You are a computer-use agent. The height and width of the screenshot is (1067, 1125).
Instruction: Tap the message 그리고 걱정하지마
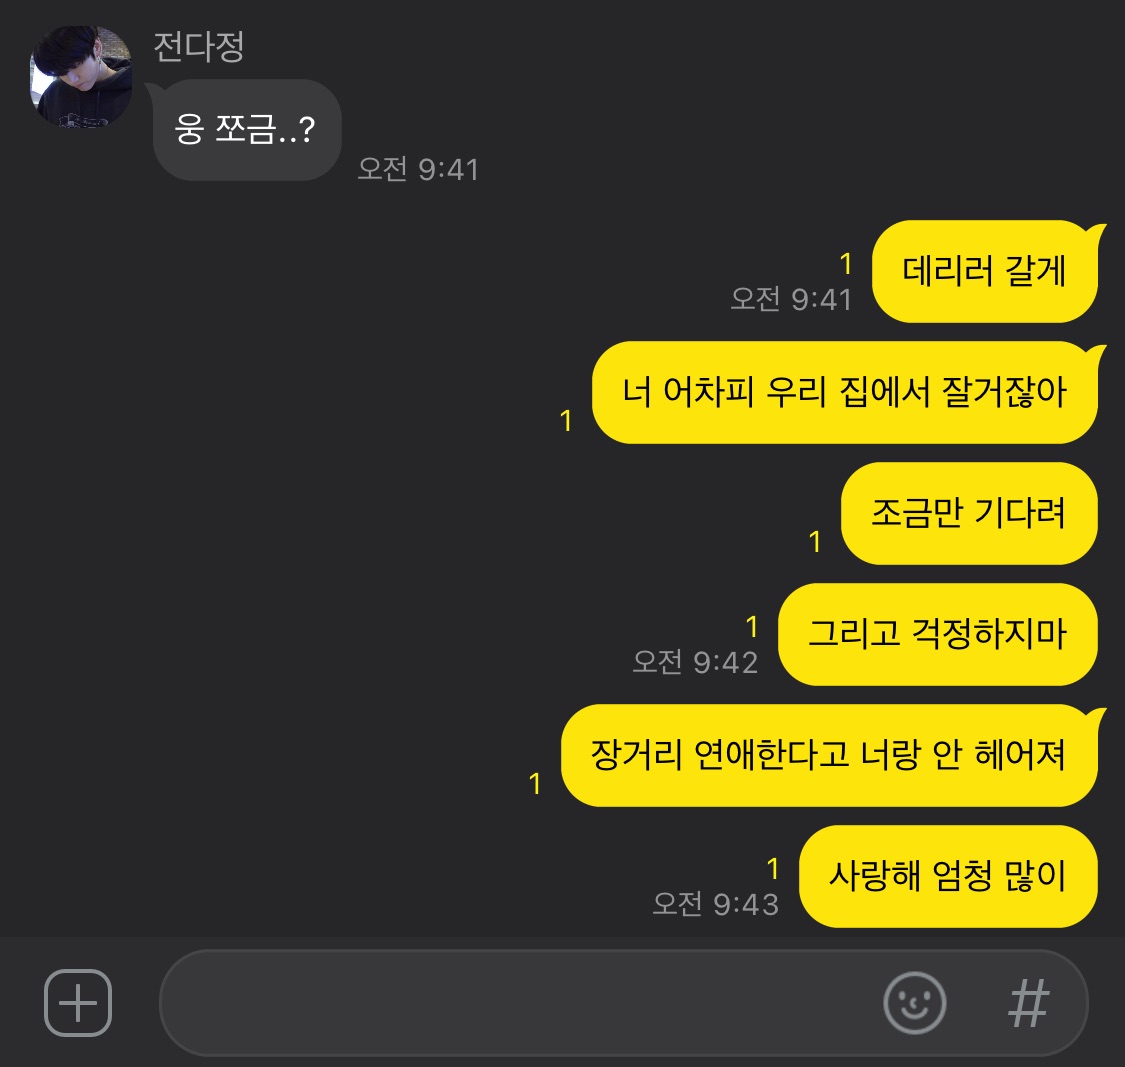pos(938,634)
